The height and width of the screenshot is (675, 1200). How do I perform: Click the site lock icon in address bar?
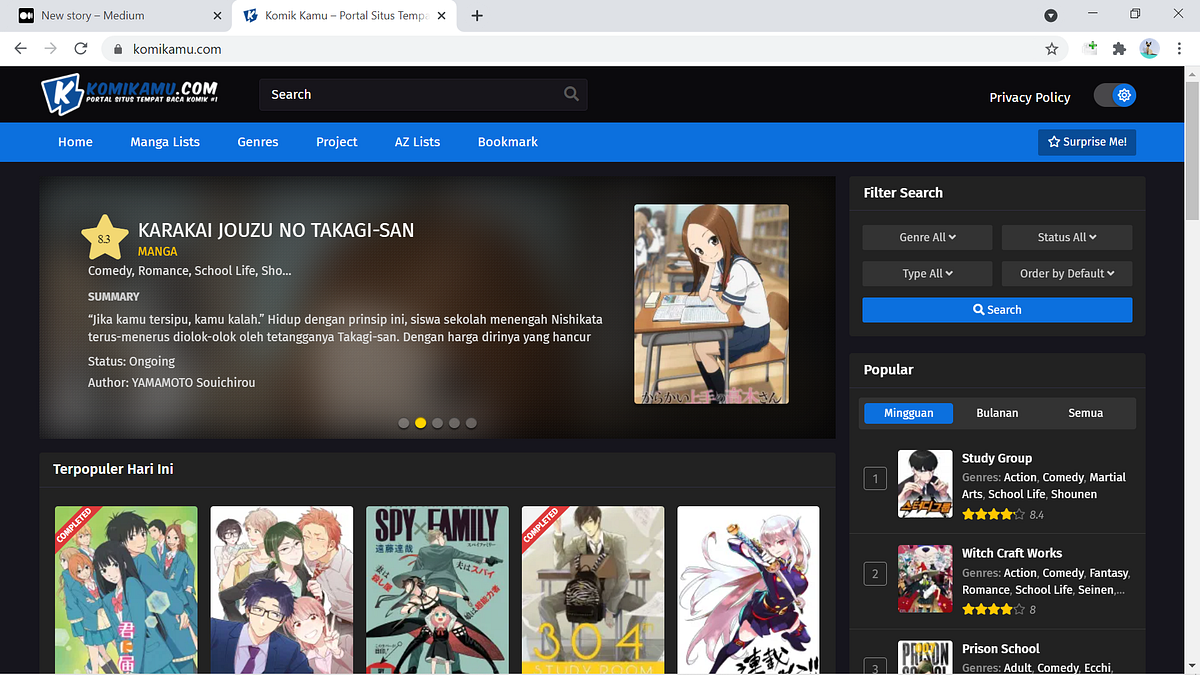118,49
